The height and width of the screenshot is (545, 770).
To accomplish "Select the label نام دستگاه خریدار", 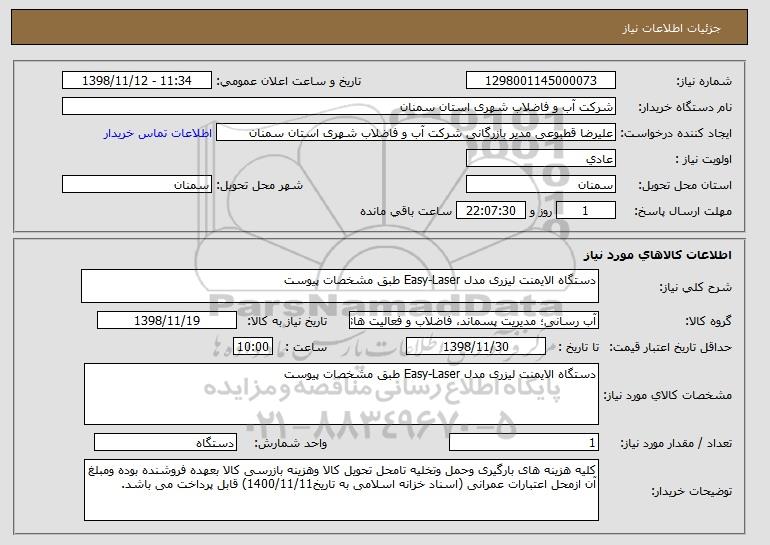I will (685, 107).
